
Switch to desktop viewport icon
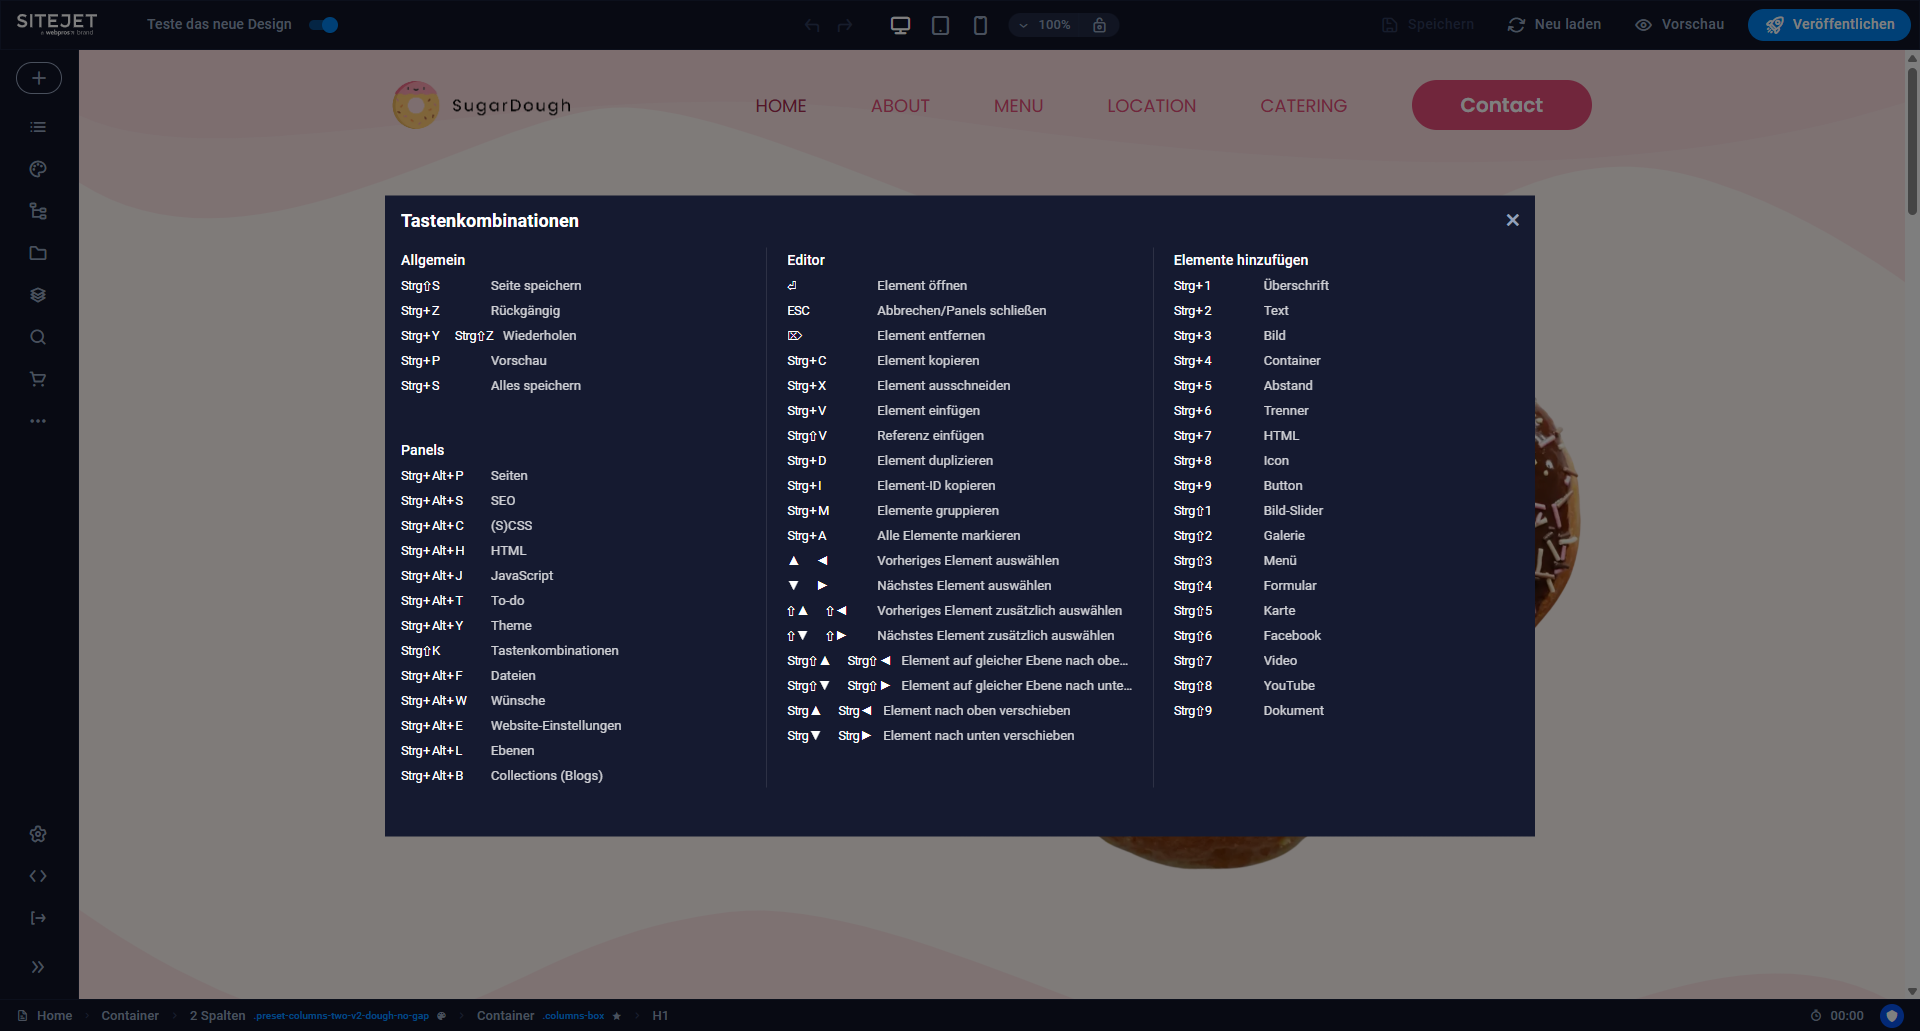[x=900, y=25]
